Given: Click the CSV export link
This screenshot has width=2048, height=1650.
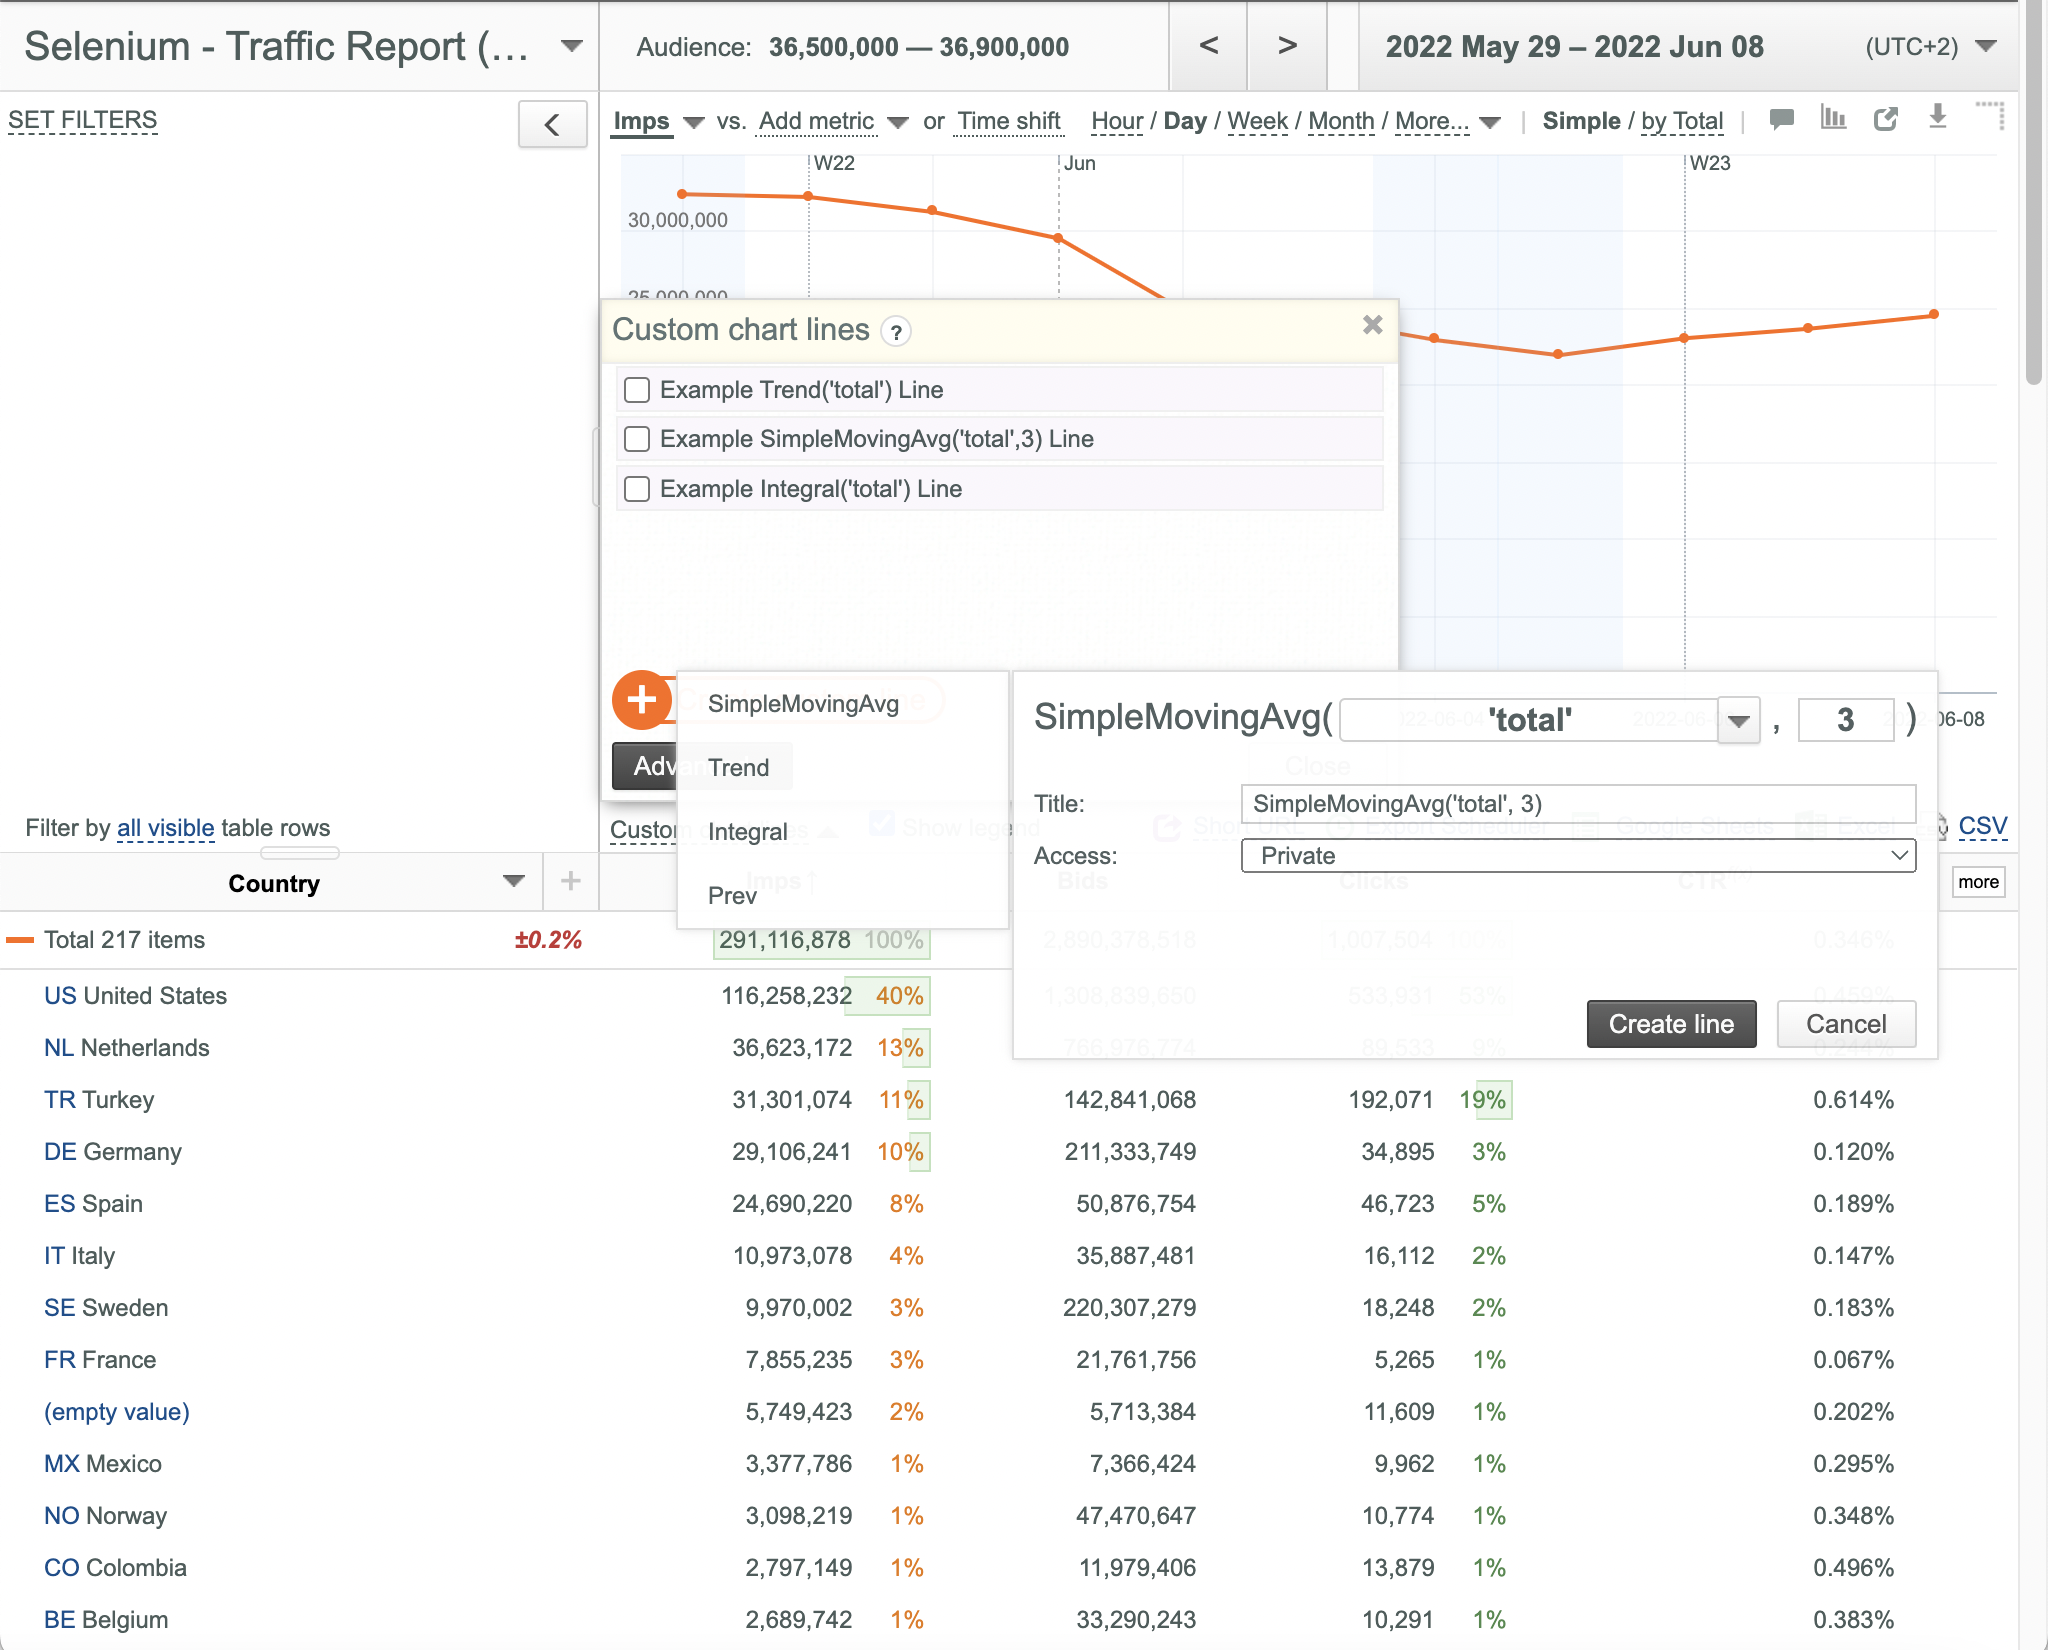Looking at the screenshot, I should (x=1982, y=826).
